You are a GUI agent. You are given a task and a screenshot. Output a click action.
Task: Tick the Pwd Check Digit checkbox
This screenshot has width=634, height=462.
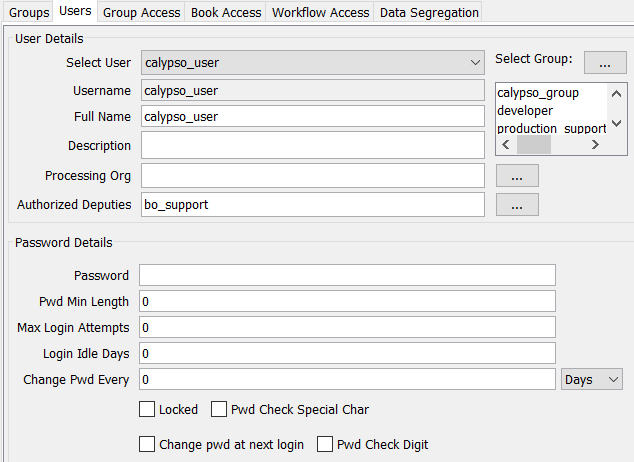pyautogui.click(x=325, y=444)
